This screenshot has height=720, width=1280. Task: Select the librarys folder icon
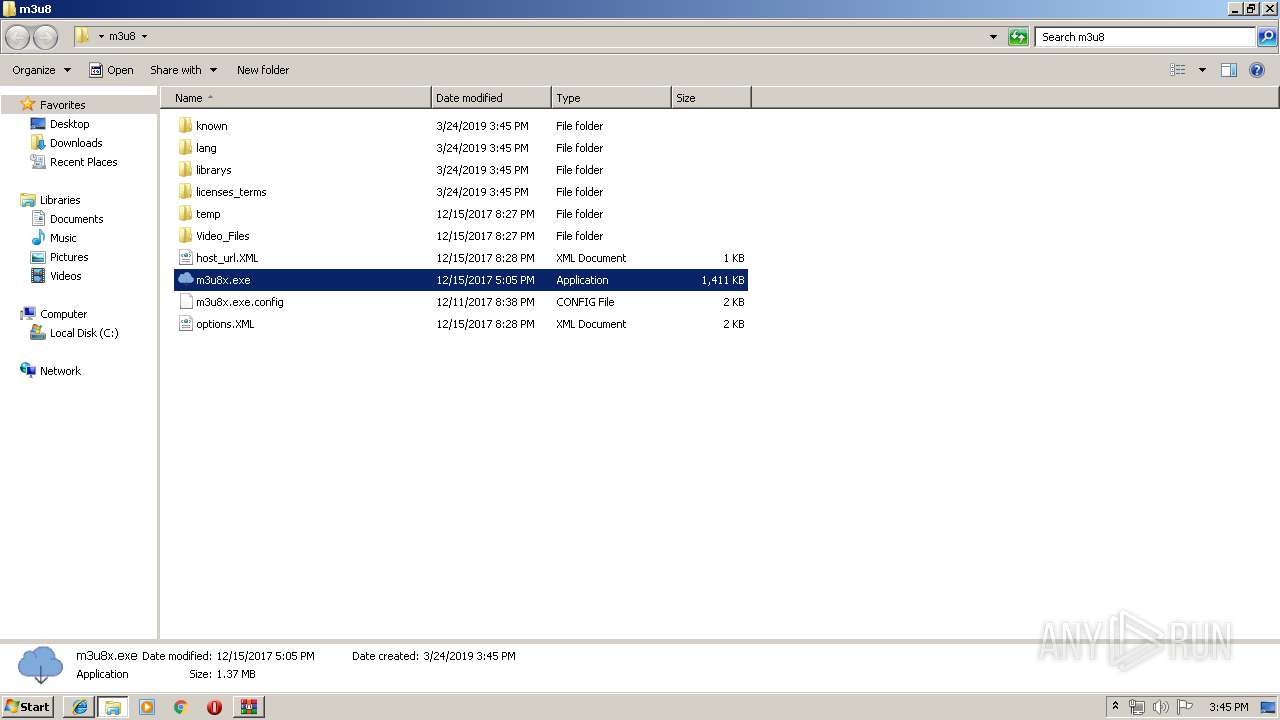(185, 170)
